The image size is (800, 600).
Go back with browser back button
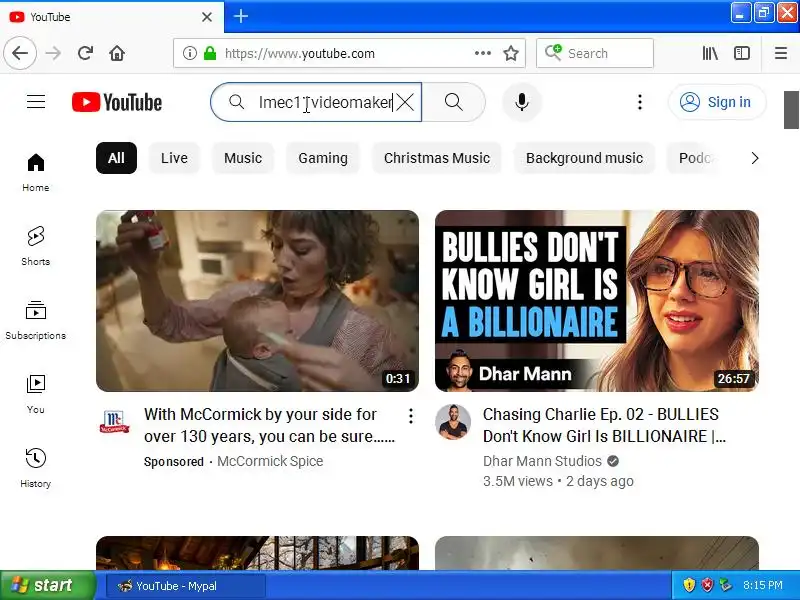[20, 53]
